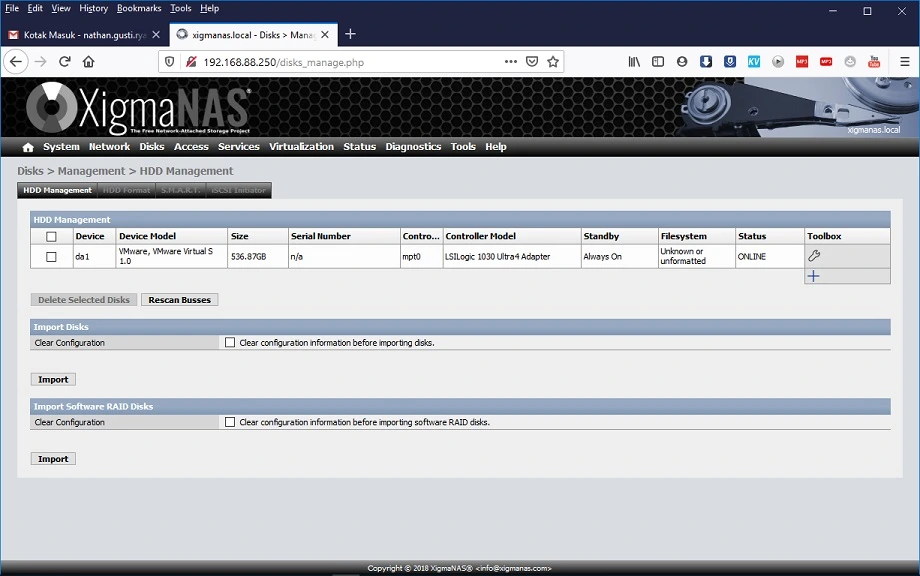Click the XigmaNAS logo

138,108
